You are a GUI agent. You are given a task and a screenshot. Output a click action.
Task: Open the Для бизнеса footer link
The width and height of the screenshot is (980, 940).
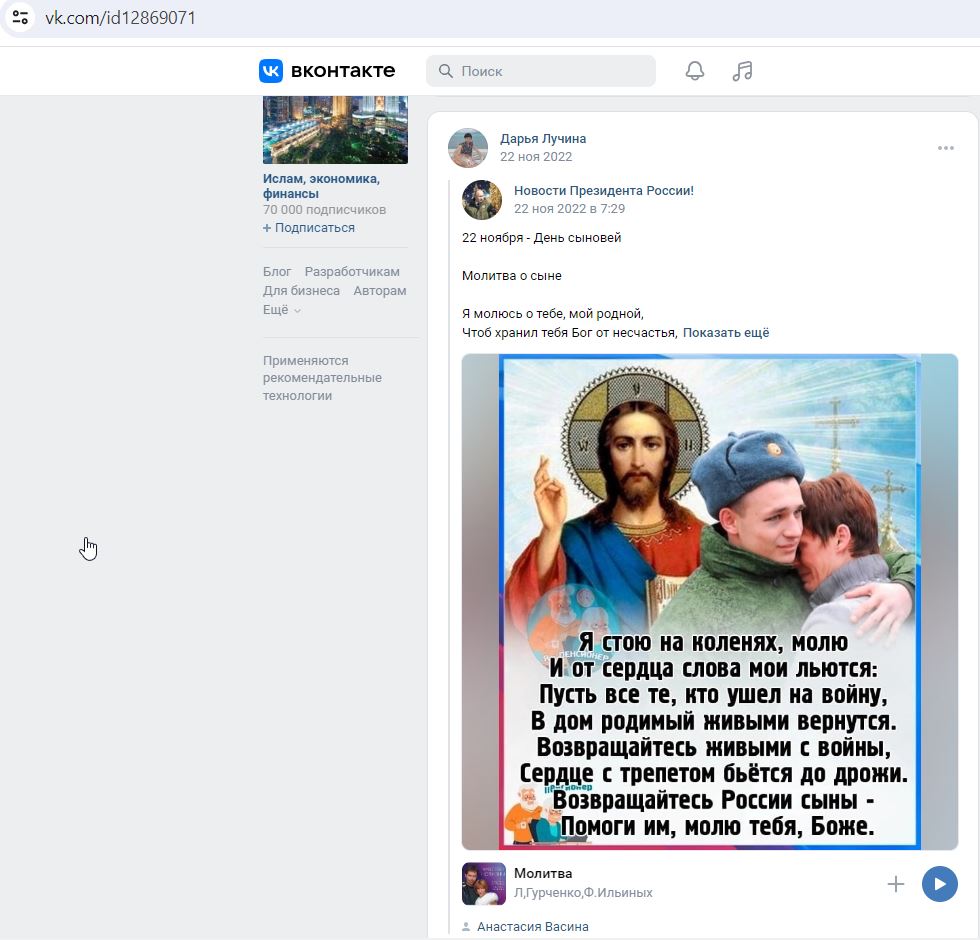[x=301, y=291]
